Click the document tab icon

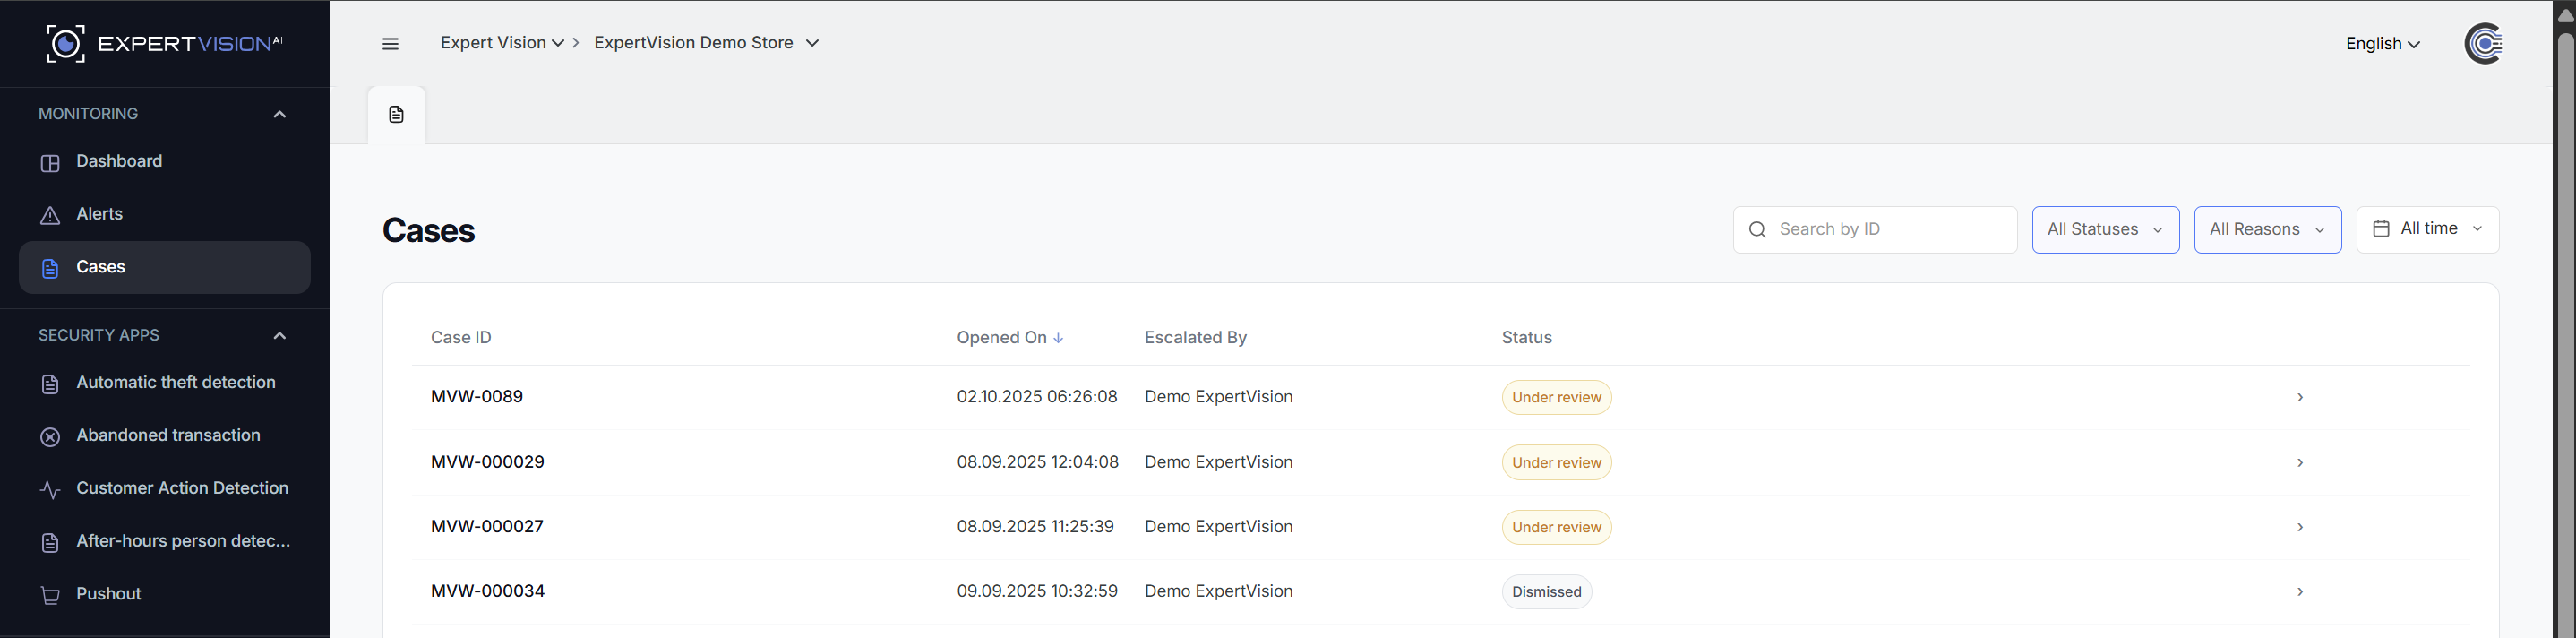coord(396,115)
